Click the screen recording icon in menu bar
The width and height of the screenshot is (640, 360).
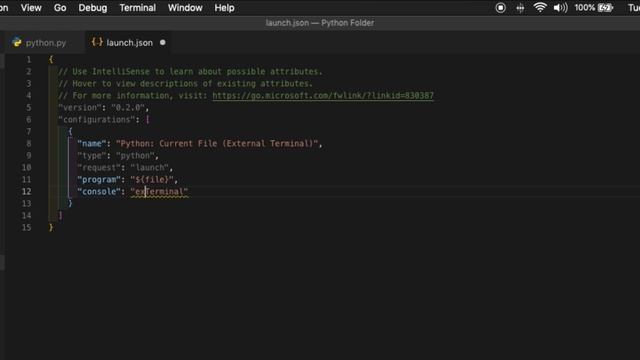click(500, 8)
